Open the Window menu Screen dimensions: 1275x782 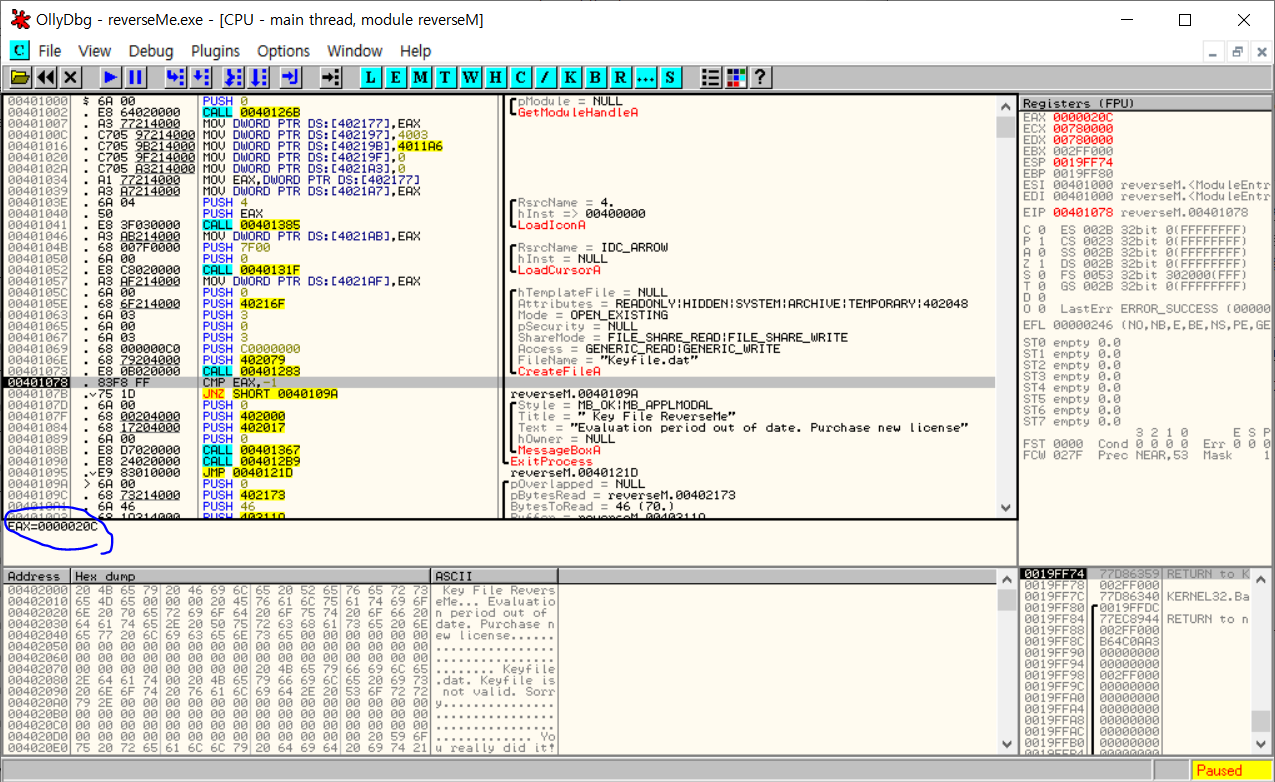pos(355,51)
